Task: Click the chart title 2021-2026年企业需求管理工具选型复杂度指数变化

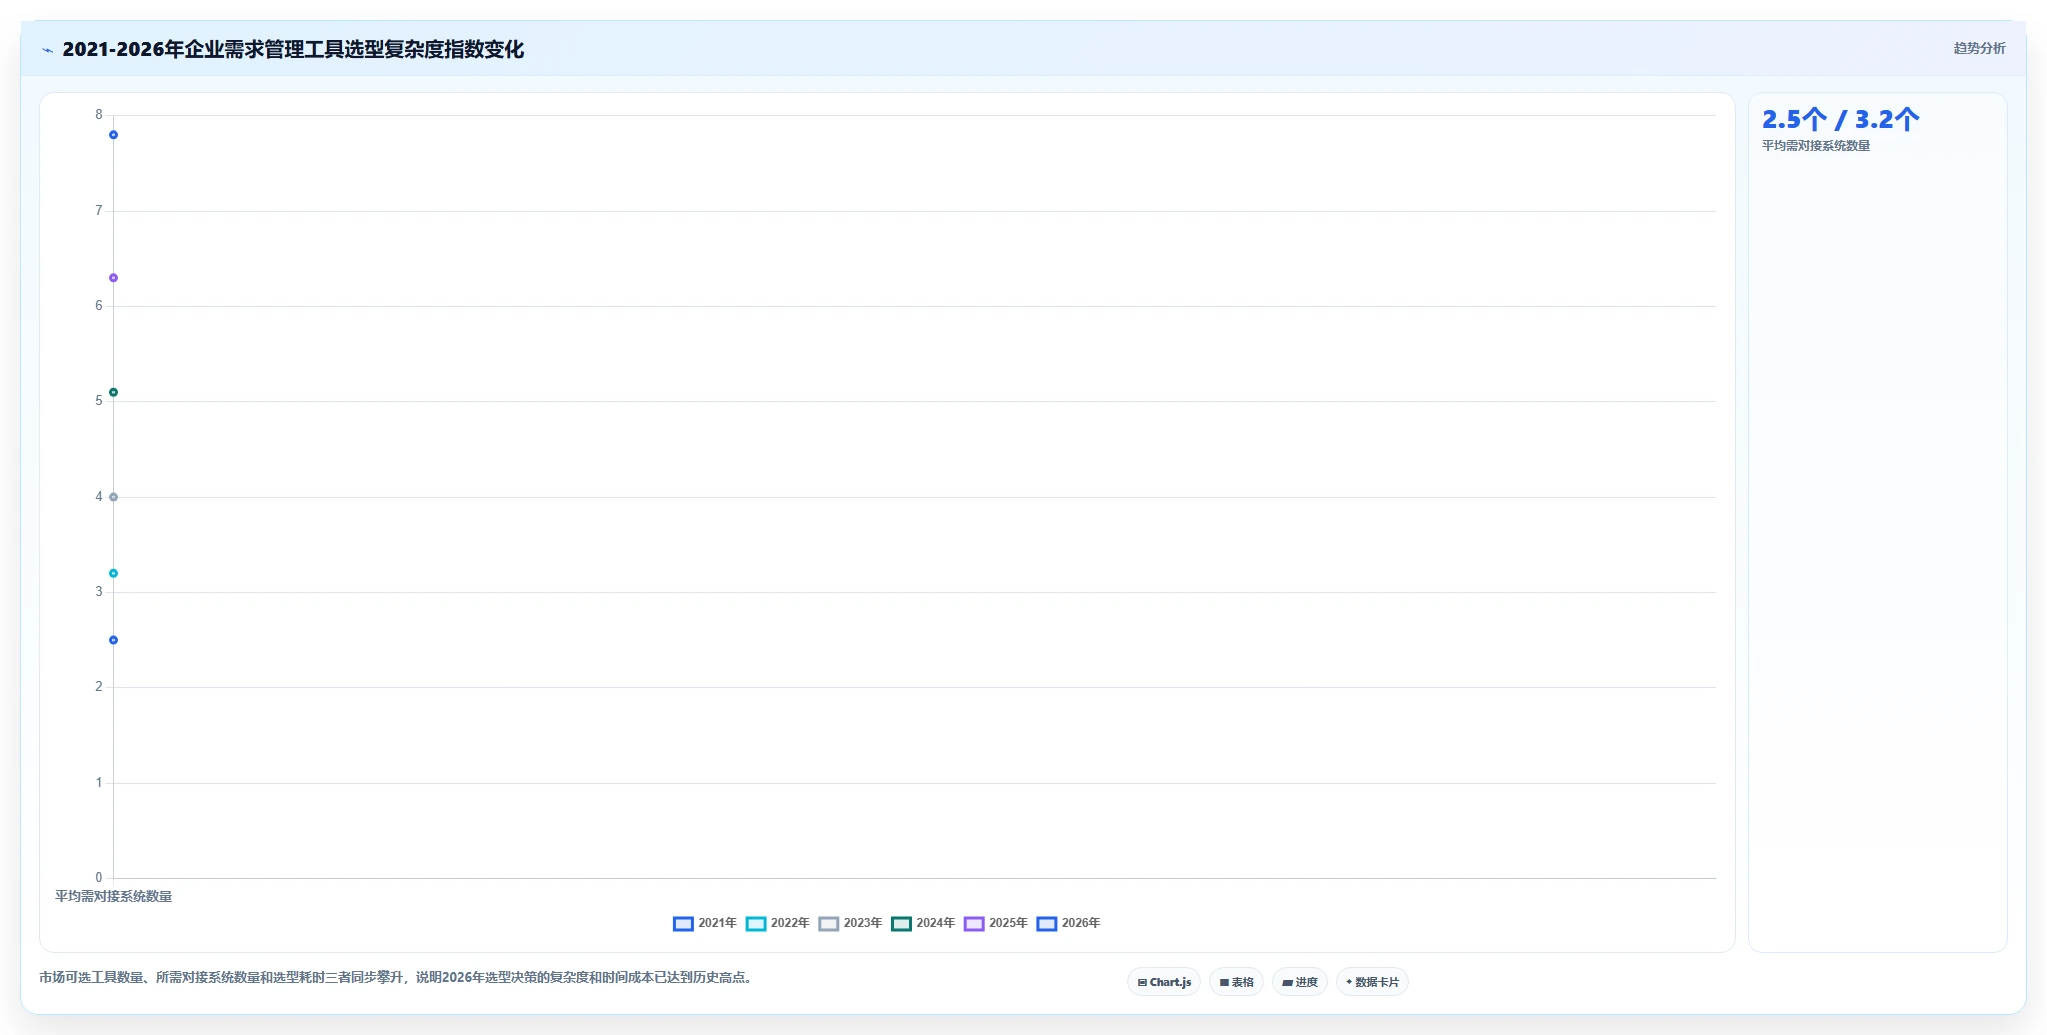Action: pyautogui.click(x=293, y=50)
